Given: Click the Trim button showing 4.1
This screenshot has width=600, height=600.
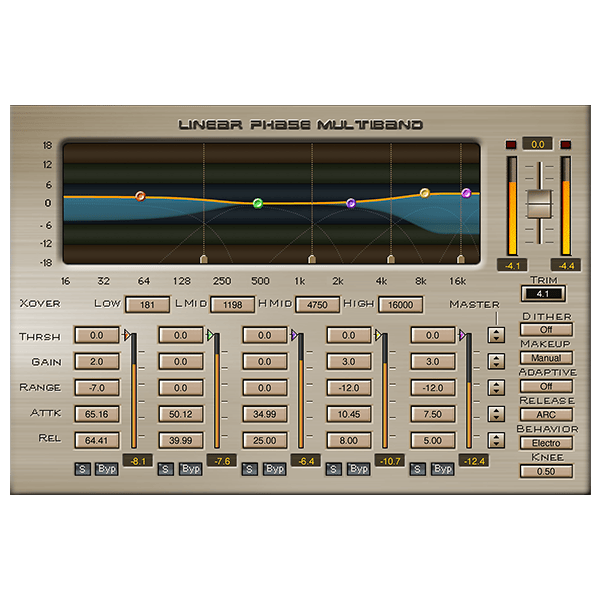Looking at the screenshot, I should (x=543, y=293).
